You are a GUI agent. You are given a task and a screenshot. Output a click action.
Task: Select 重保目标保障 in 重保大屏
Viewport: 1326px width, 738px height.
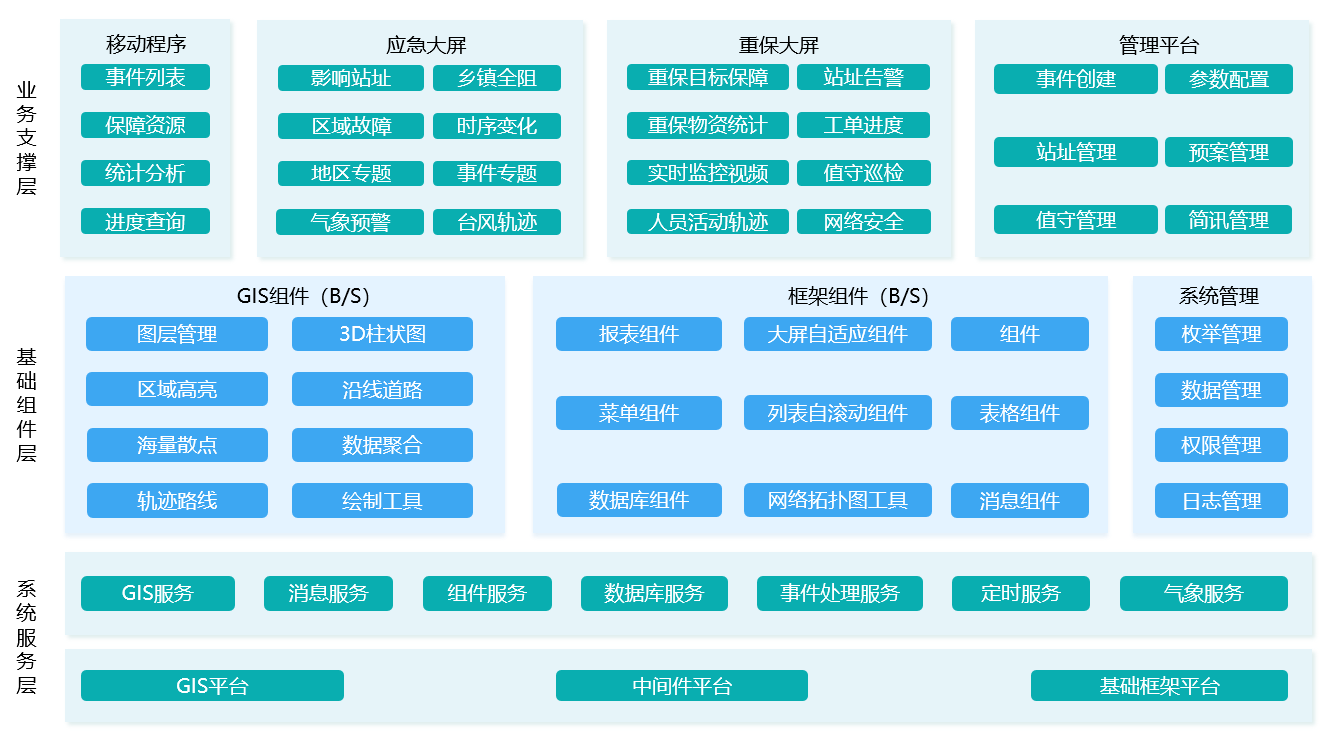coord(707,77)
